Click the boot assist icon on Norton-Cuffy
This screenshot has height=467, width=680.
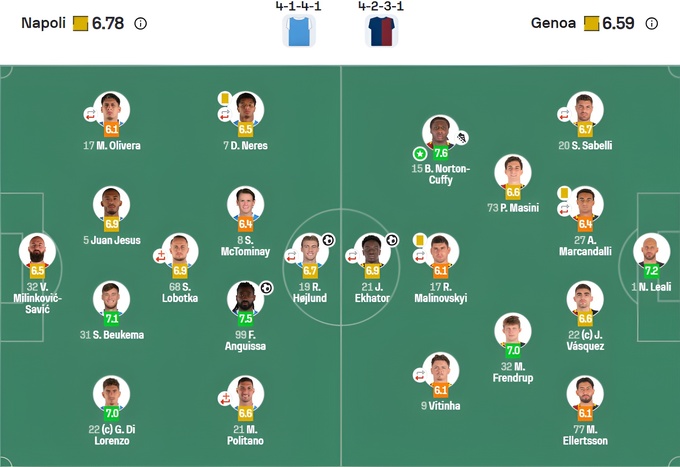click(x=462, y=138)
